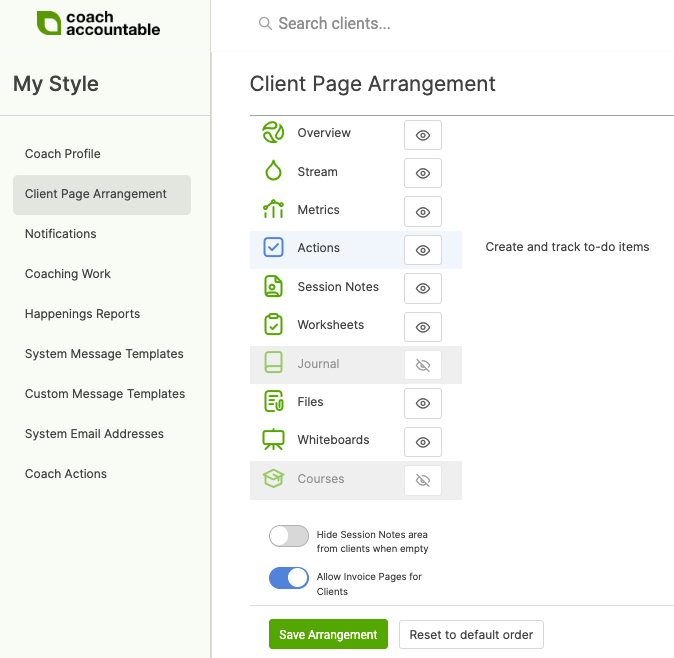Click the Stream droplet icon
Viewport: 674px width, 658px height.
(x=273, y=171)
